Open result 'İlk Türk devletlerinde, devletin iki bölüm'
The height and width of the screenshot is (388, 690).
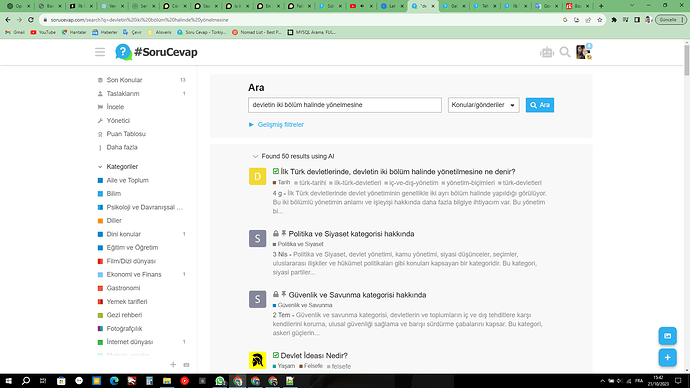point(398,172)
